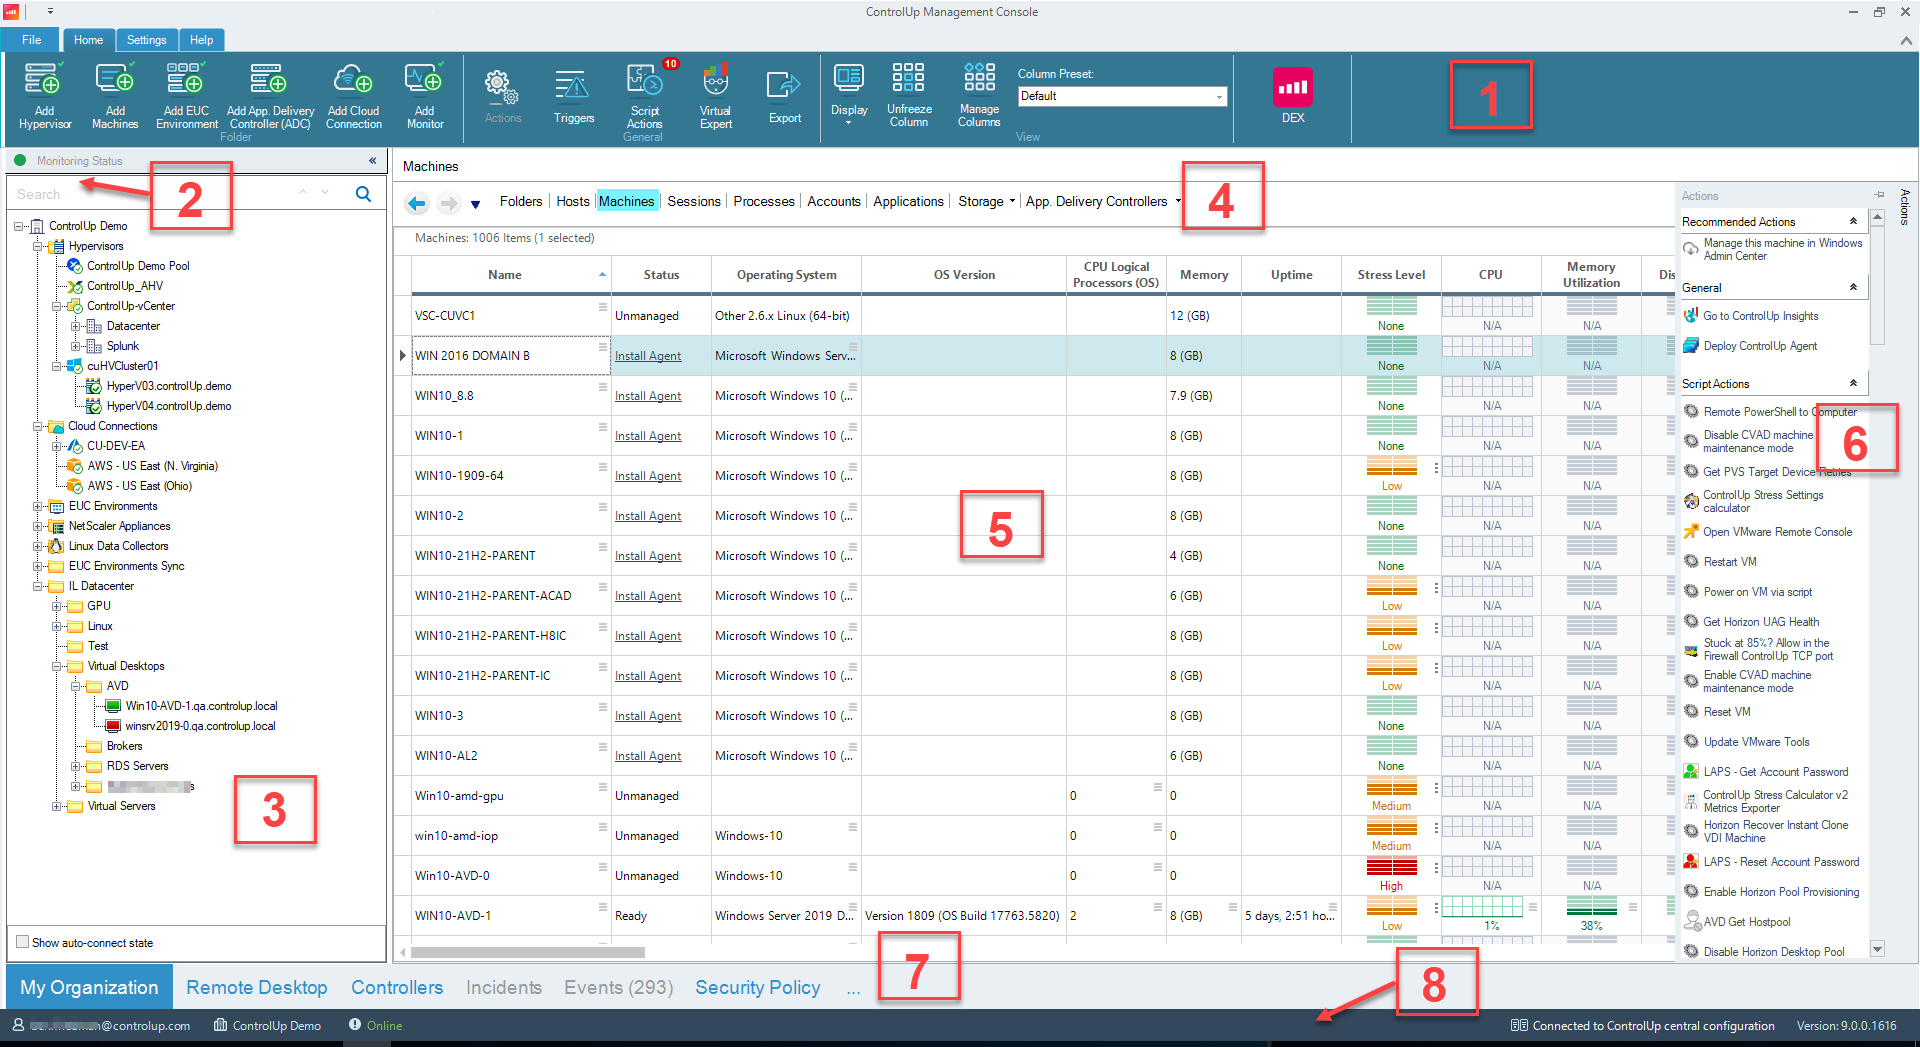Open the Controllers bottom tab
The height and width of the screenshot is (1047, 1920).
coord(397,987)
